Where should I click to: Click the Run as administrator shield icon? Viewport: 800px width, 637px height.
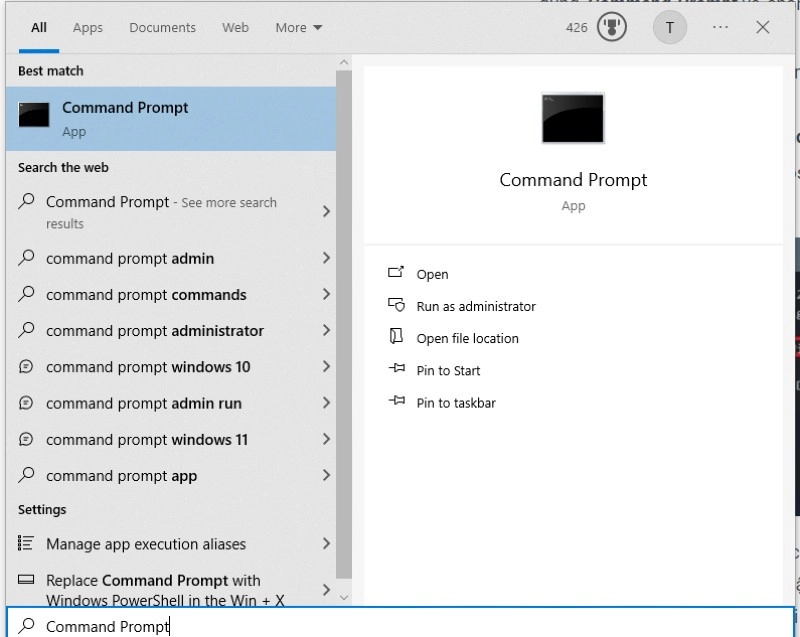coord(396,305)
